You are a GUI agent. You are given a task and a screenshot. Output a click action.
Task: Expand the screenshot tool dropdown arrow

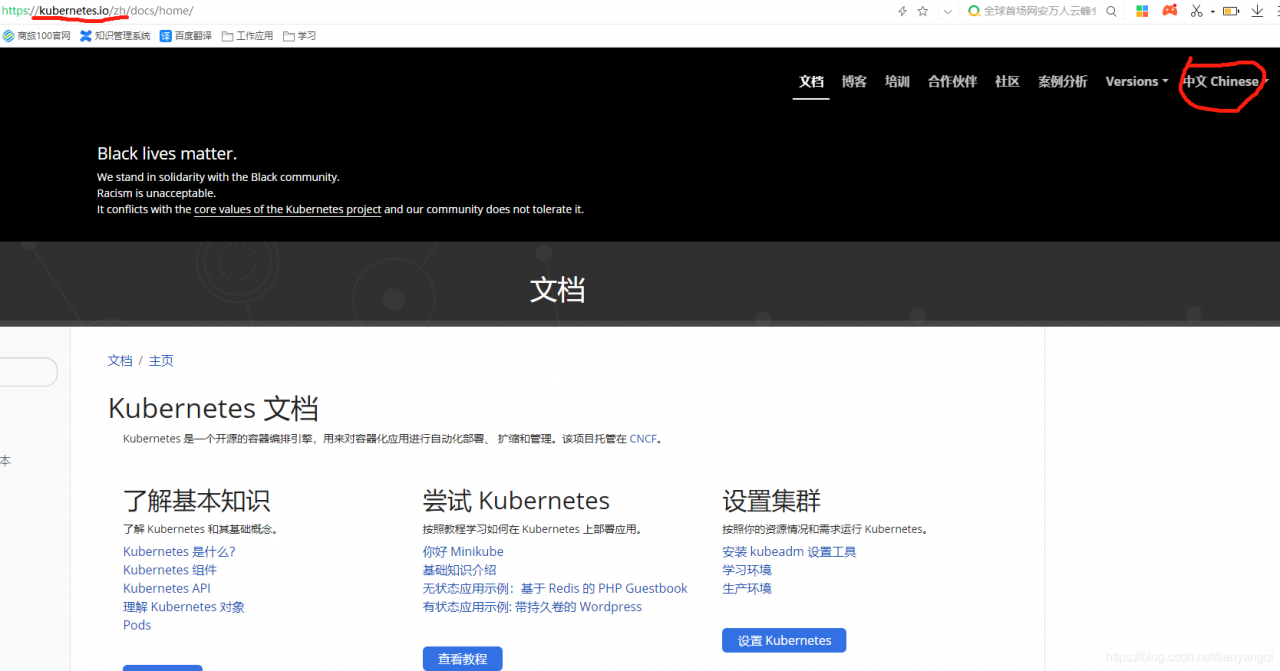(1212, 12)
